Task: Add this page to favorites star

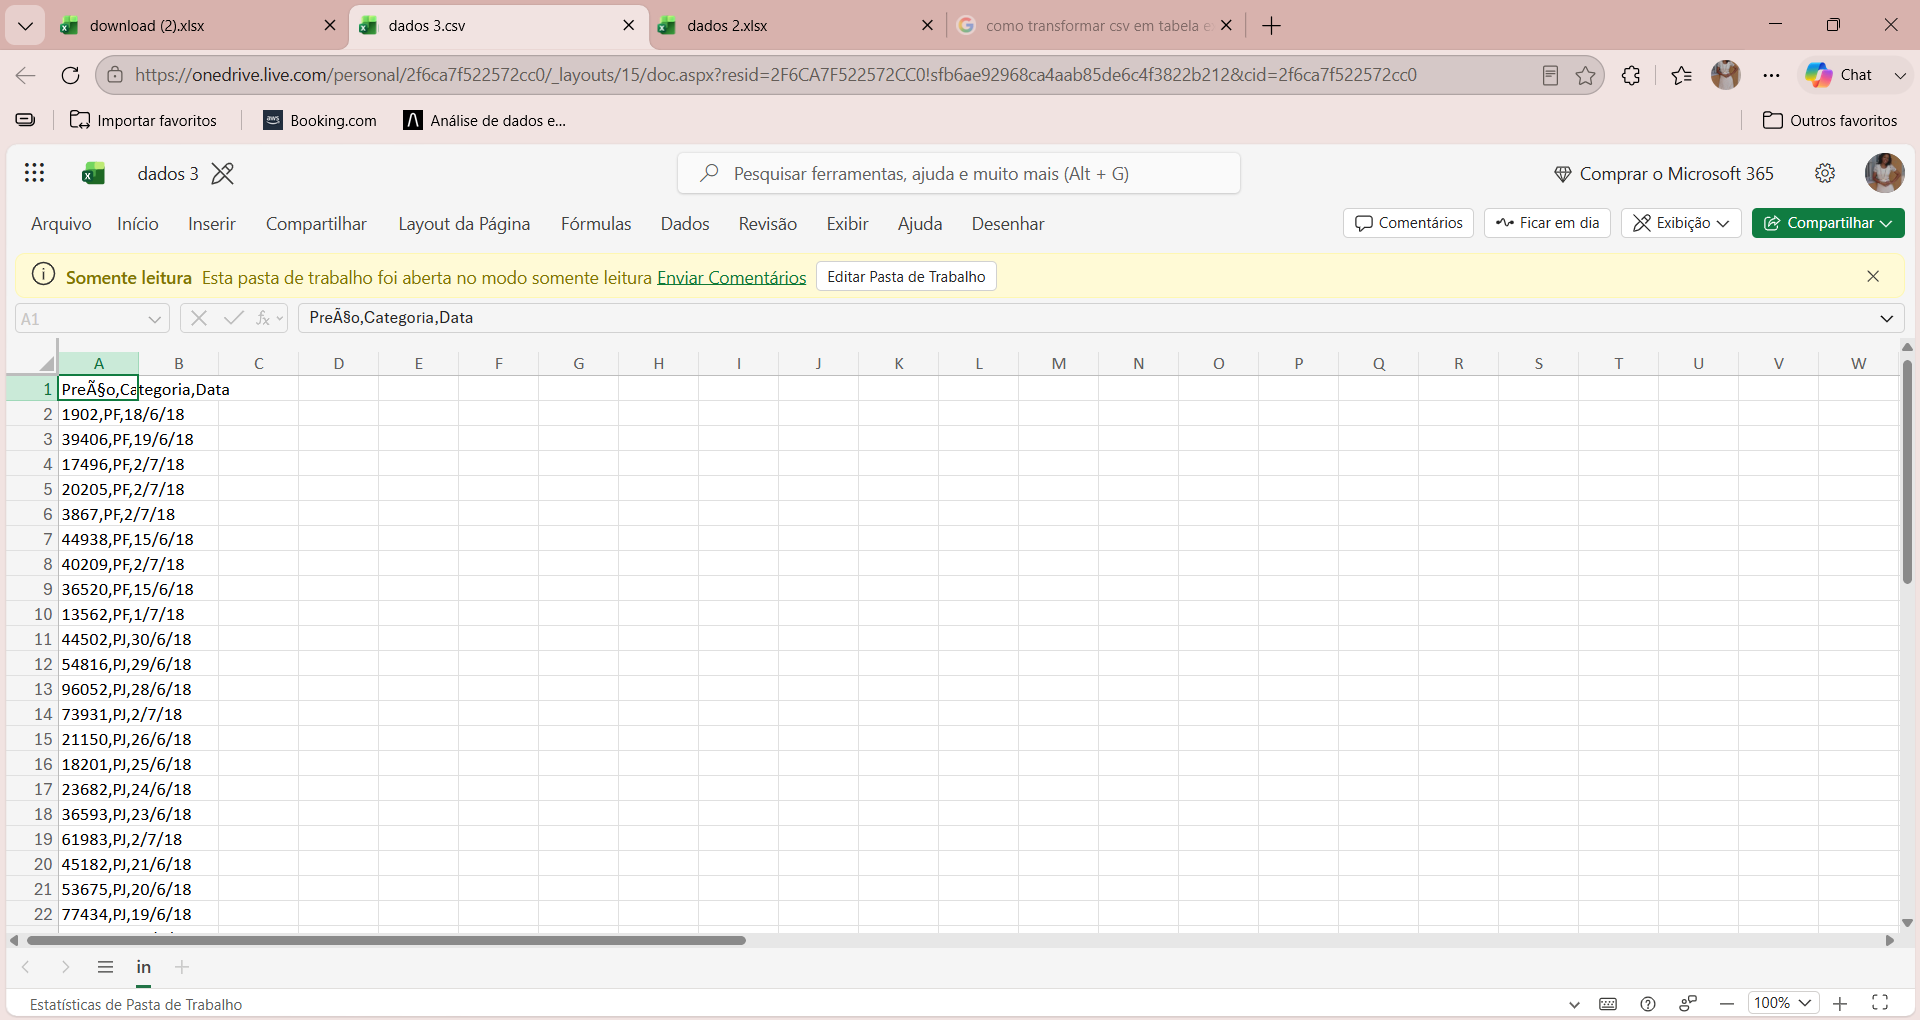Action: pyautogui.click(x=1586, y=75)
